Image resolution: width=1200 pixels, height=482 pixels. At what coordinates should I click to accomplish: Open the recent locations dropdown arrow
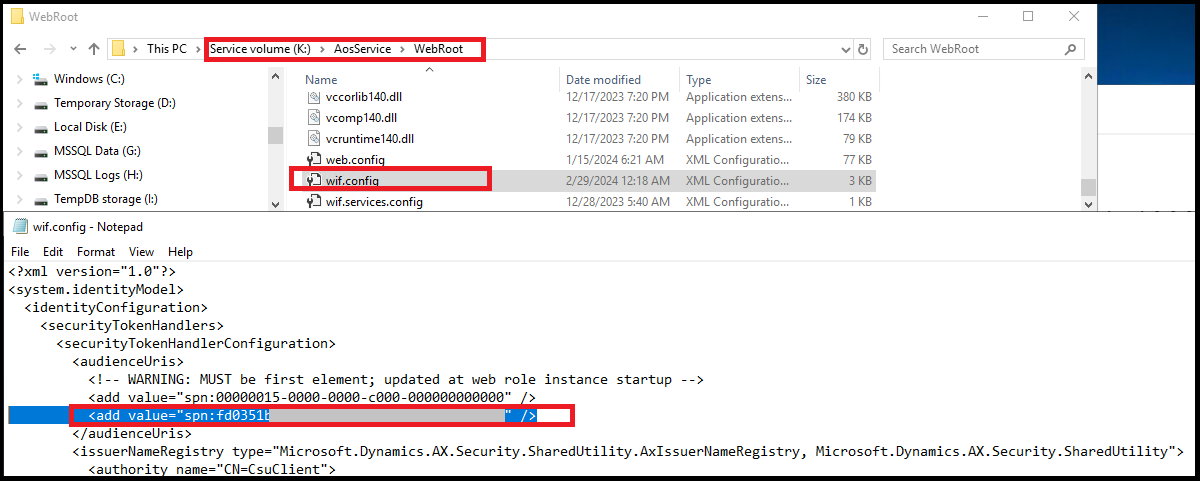coord(72,49)
